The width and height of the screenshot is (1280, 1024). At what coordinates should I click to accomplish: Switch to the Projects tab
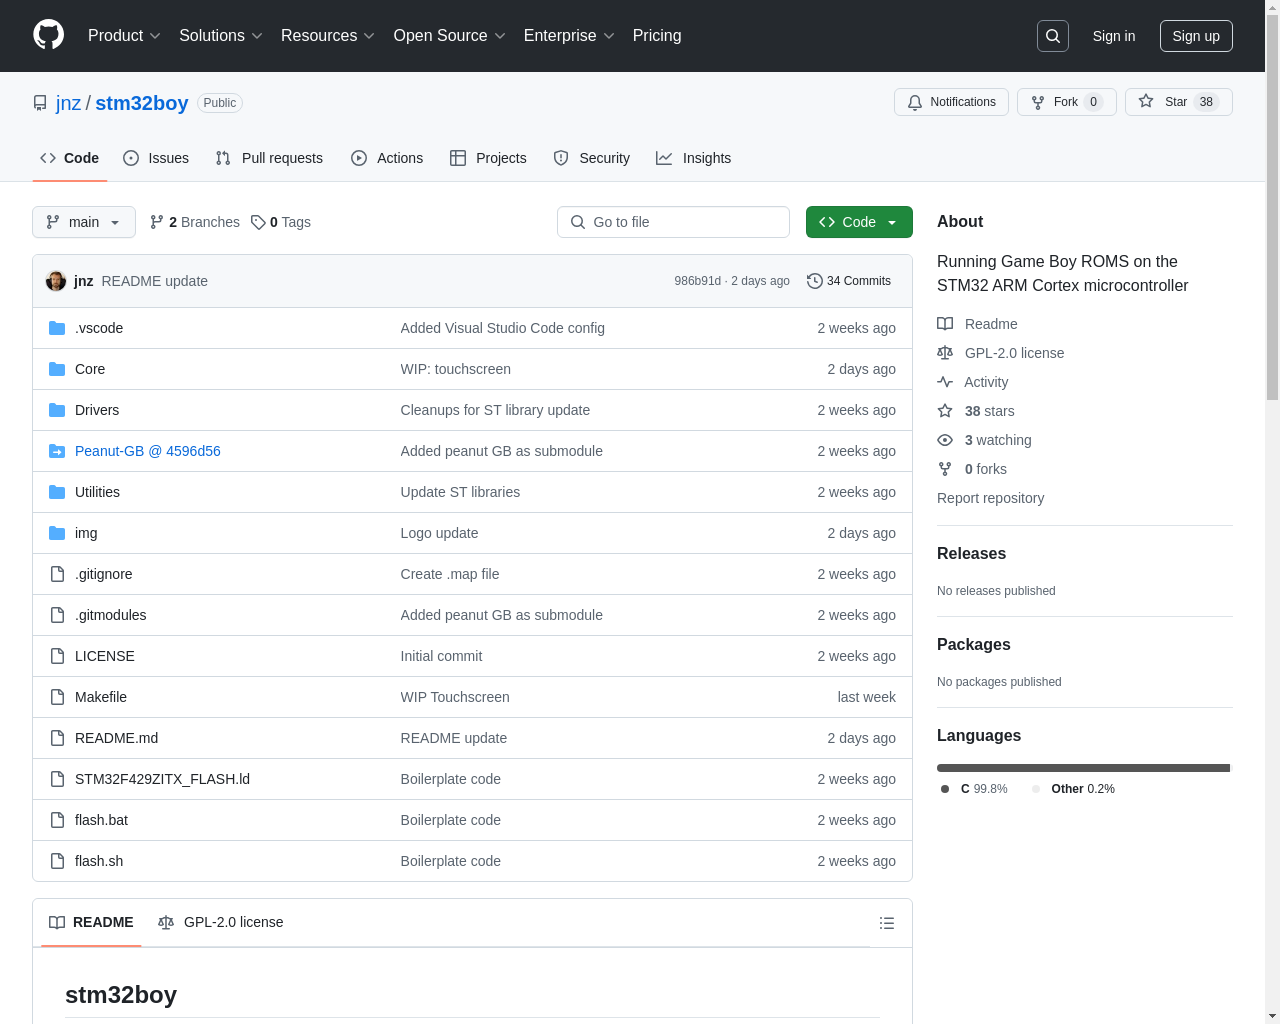(x=488, y=158)
